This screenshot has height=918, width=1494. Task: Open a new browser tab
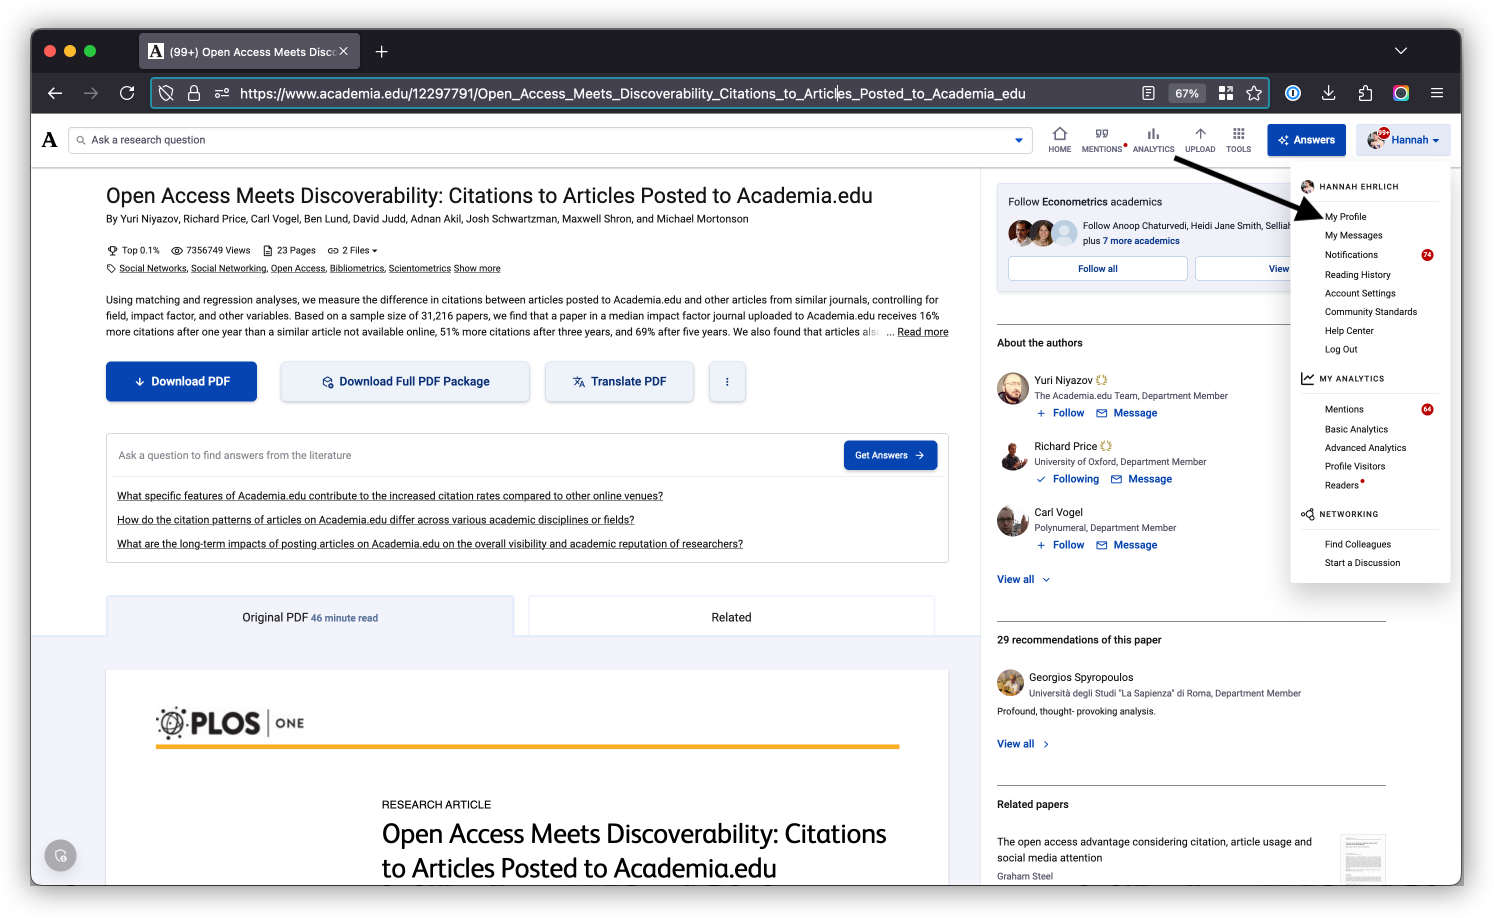coord(381,51)
